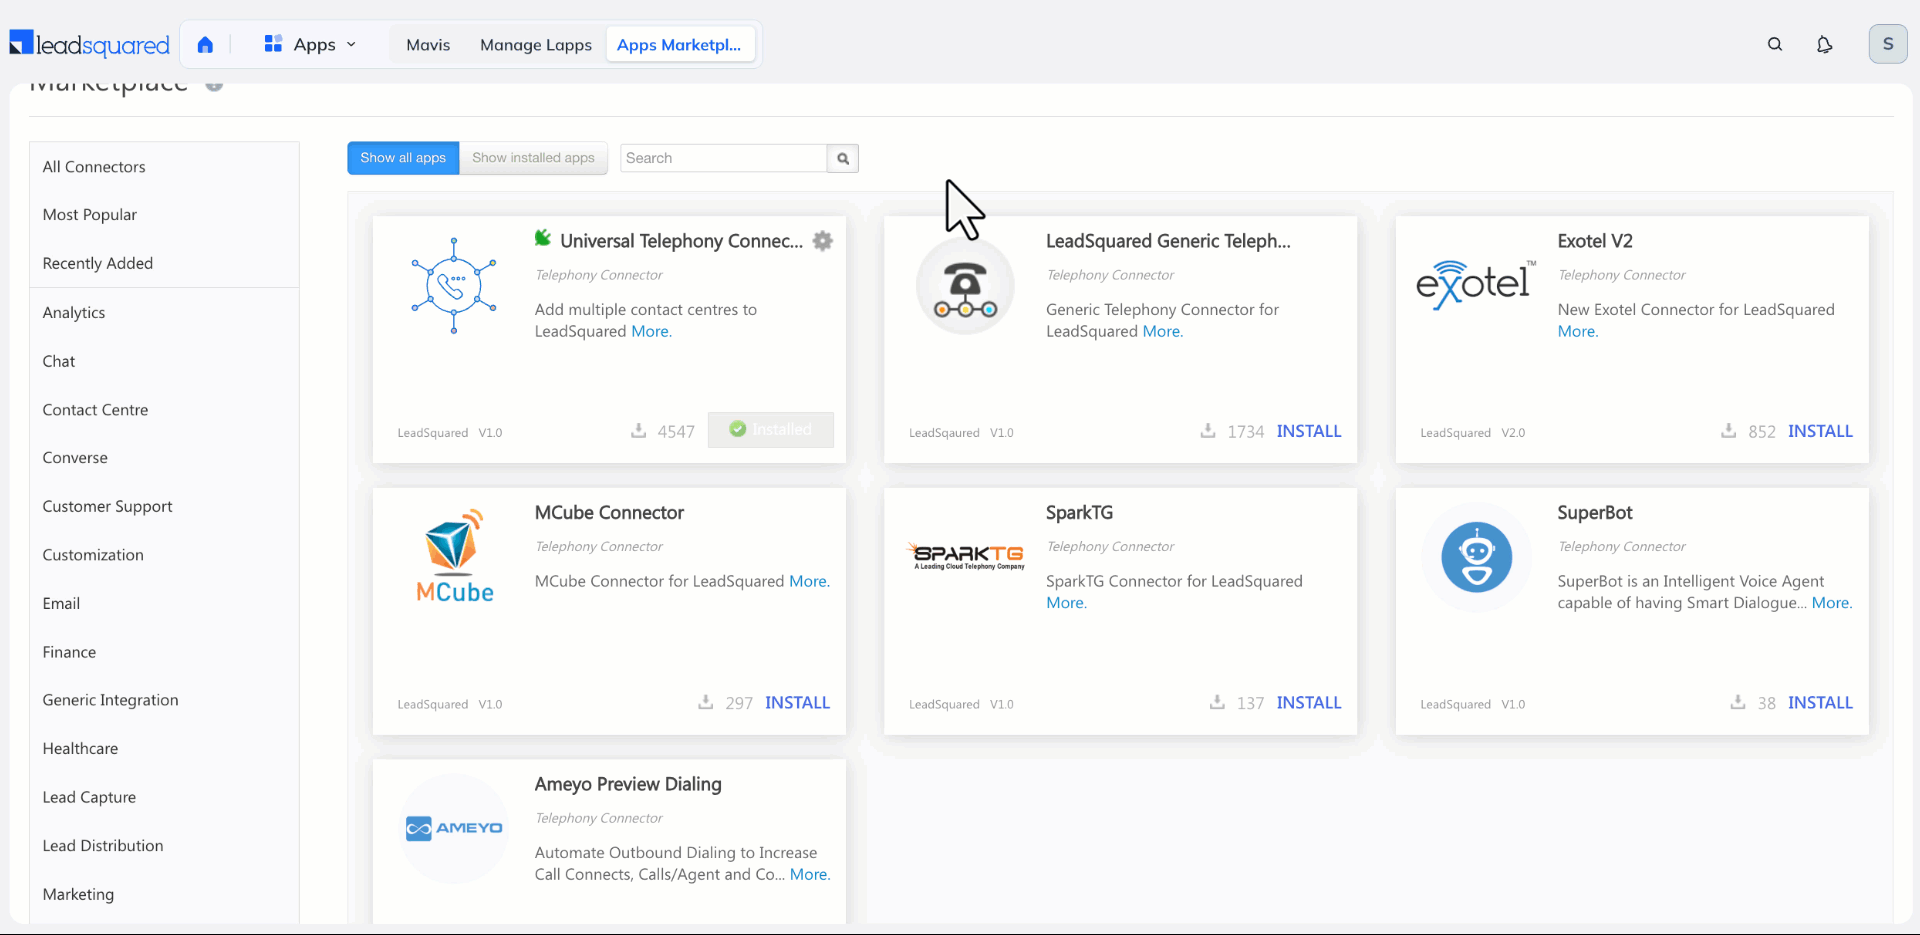The height and width of the screenshot is (935, 1920).
Task: Filter by Healthcare category
Action: click(80, 749)
